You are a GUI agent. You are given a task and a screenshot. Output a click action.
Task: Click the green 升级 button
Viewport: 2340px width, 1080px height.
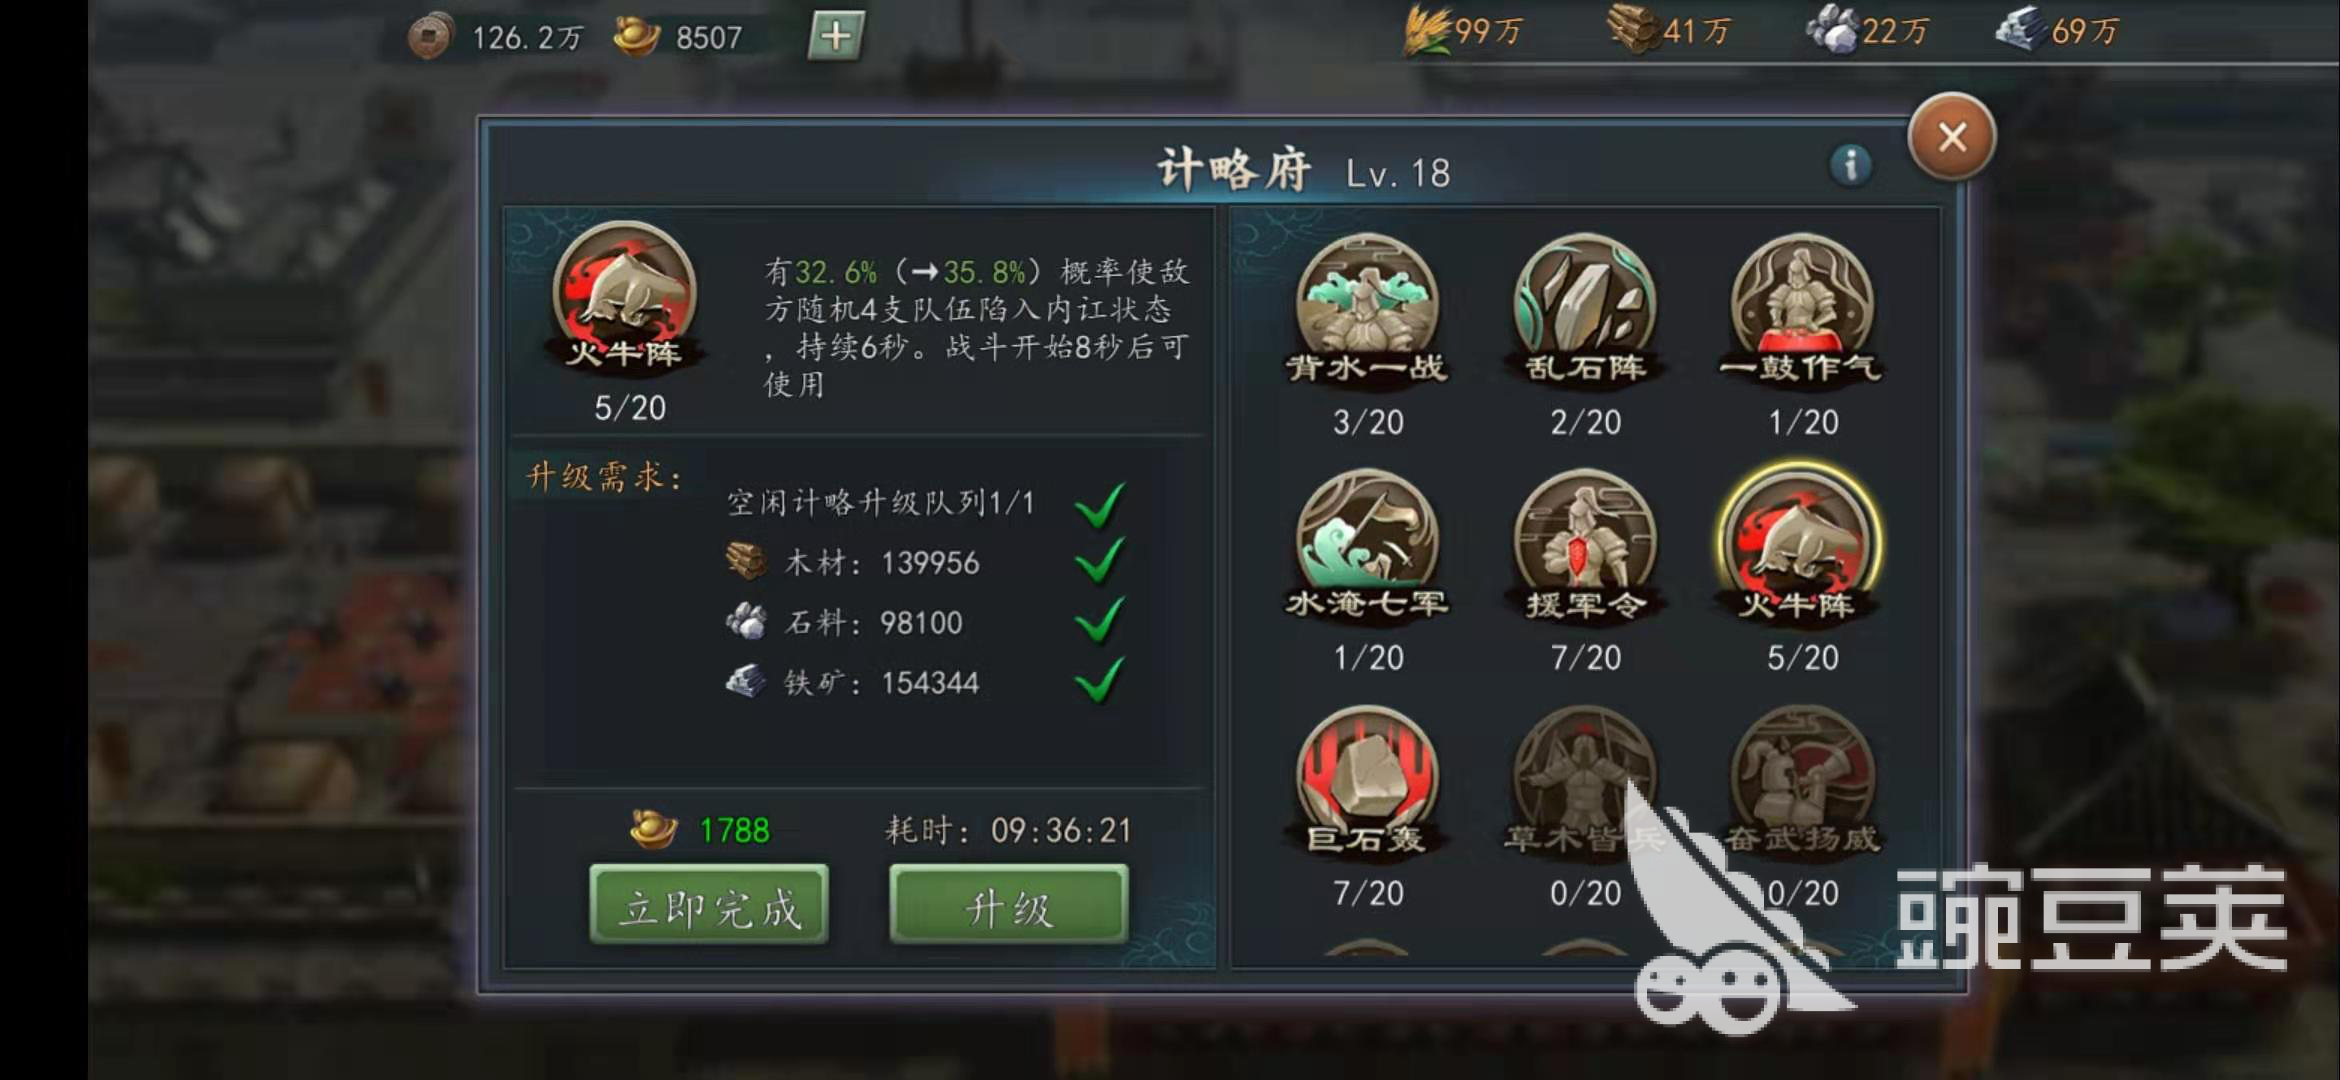(x=1009, y=905)
